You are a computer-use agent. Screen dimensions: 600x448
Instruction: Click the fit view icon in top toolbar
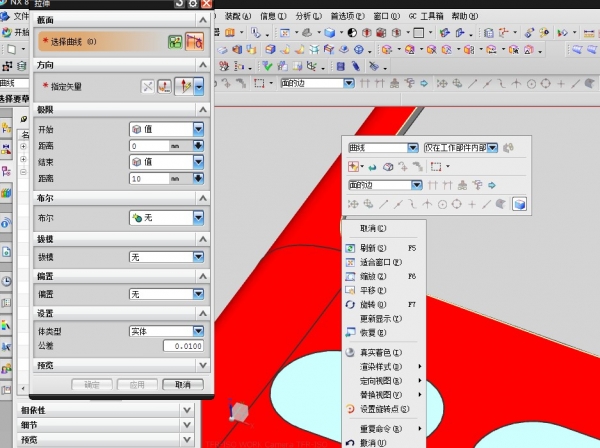click(285, 33)
